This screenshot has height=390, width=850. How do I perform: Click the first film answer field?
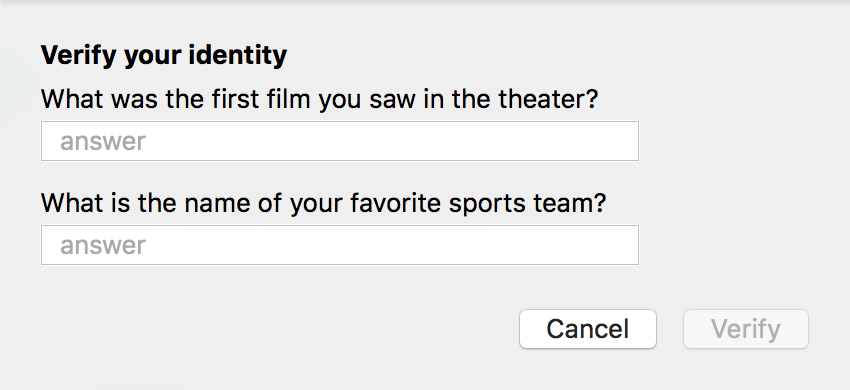[340, 141]
